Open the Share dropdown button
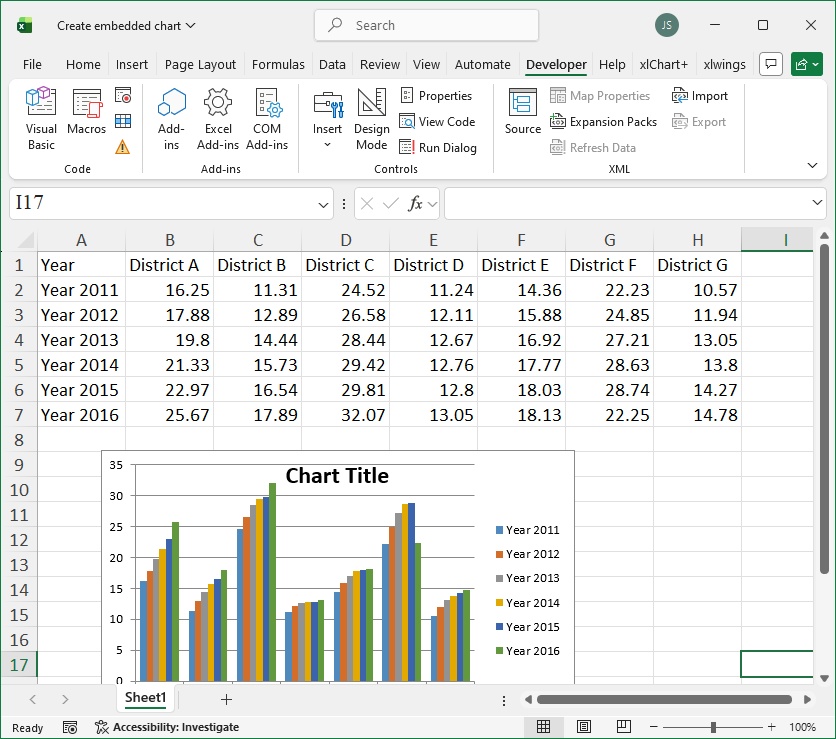836x739 pixels. click(x=807, y=65)
